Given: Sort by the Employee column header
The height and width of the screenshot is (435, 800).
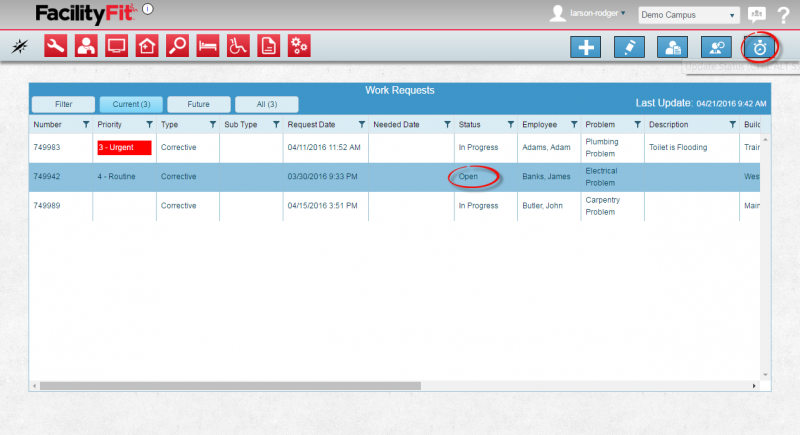Looking at the screenshot, I should [539, 124].
